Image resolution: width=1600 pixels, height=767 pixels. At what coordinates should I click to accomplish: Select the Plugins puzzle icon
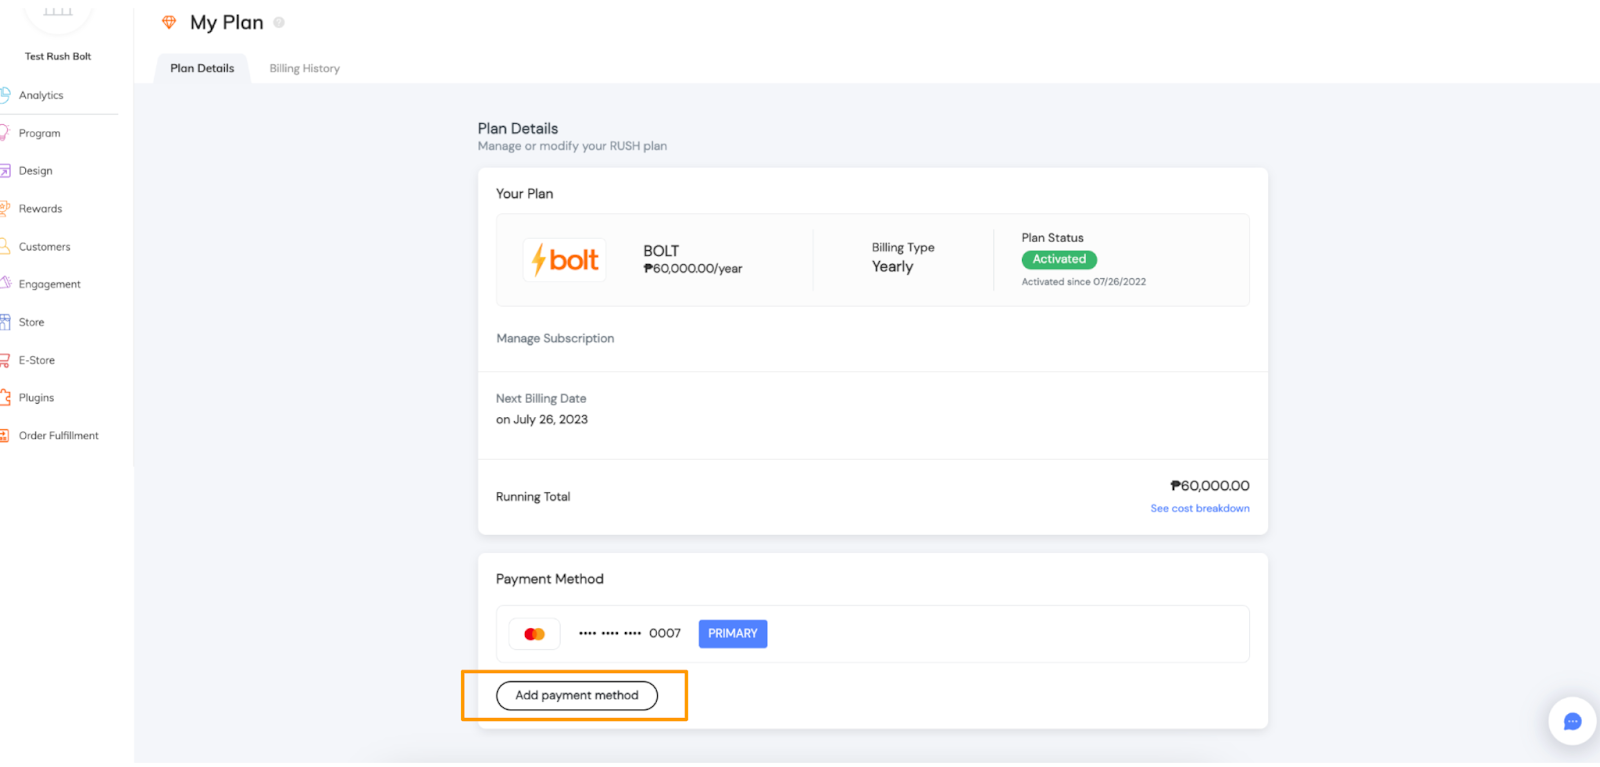tap(5, 398)
